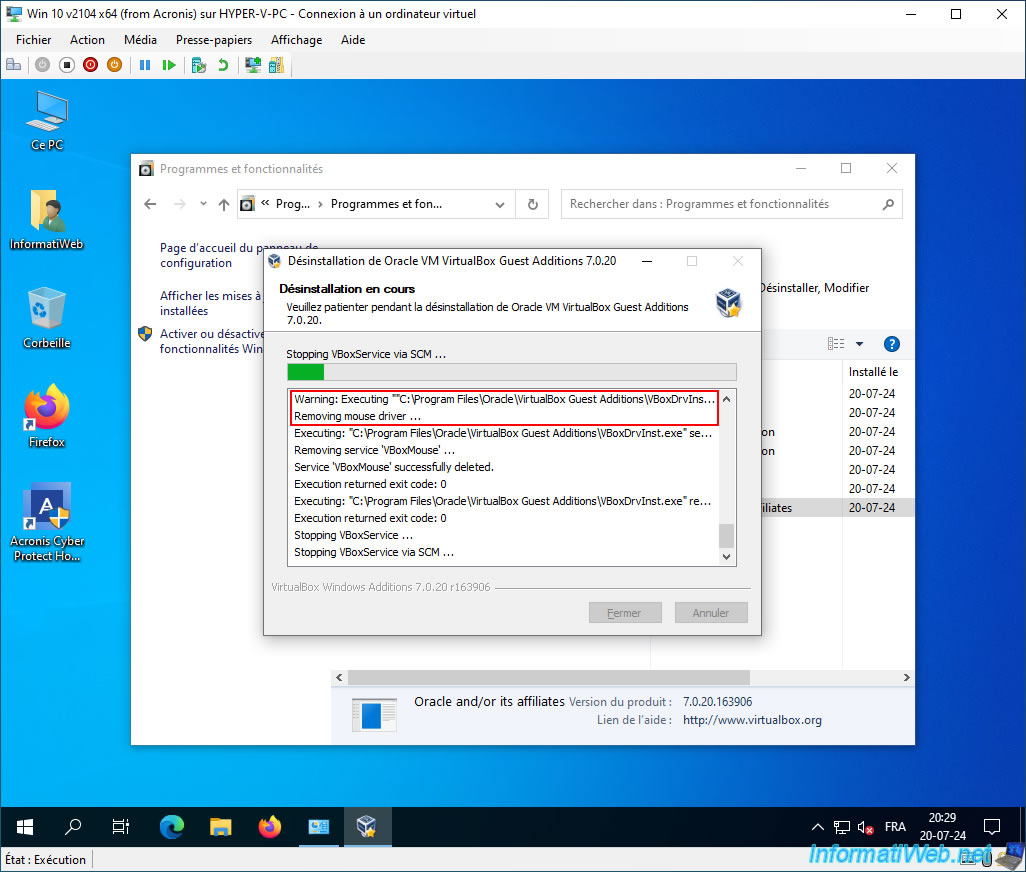
Task: Click the blue help question mark icon
Action: pyautogui.click(x=891, y=343)
